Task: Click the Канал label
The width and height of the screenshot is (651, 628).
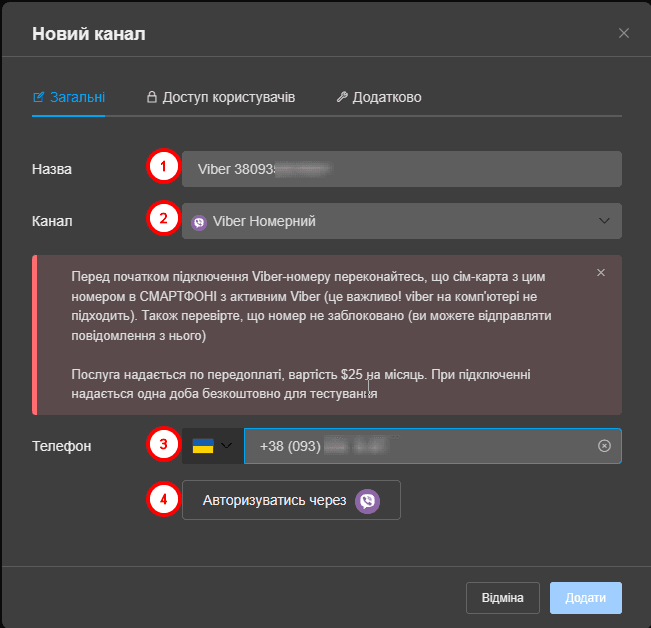Action: (52, 221)
